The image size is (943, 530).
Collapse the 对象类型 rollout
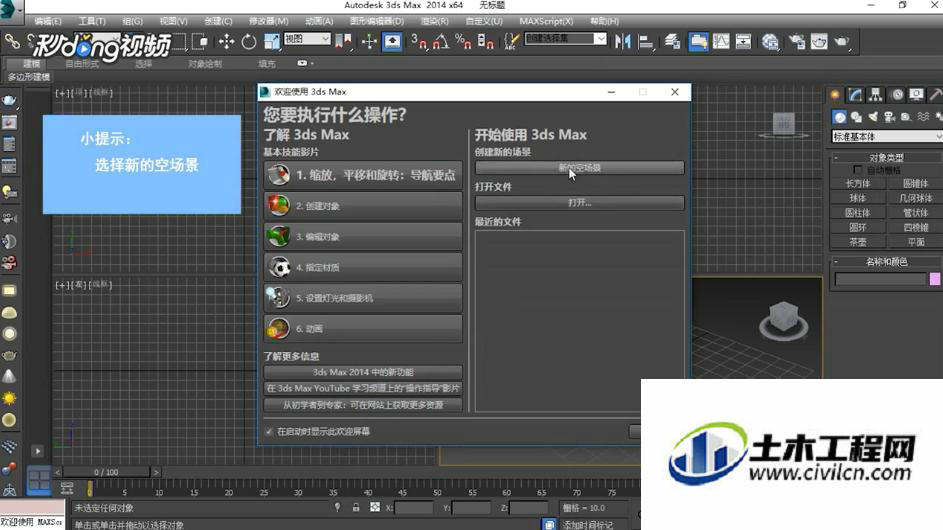(x=886, y=157)
